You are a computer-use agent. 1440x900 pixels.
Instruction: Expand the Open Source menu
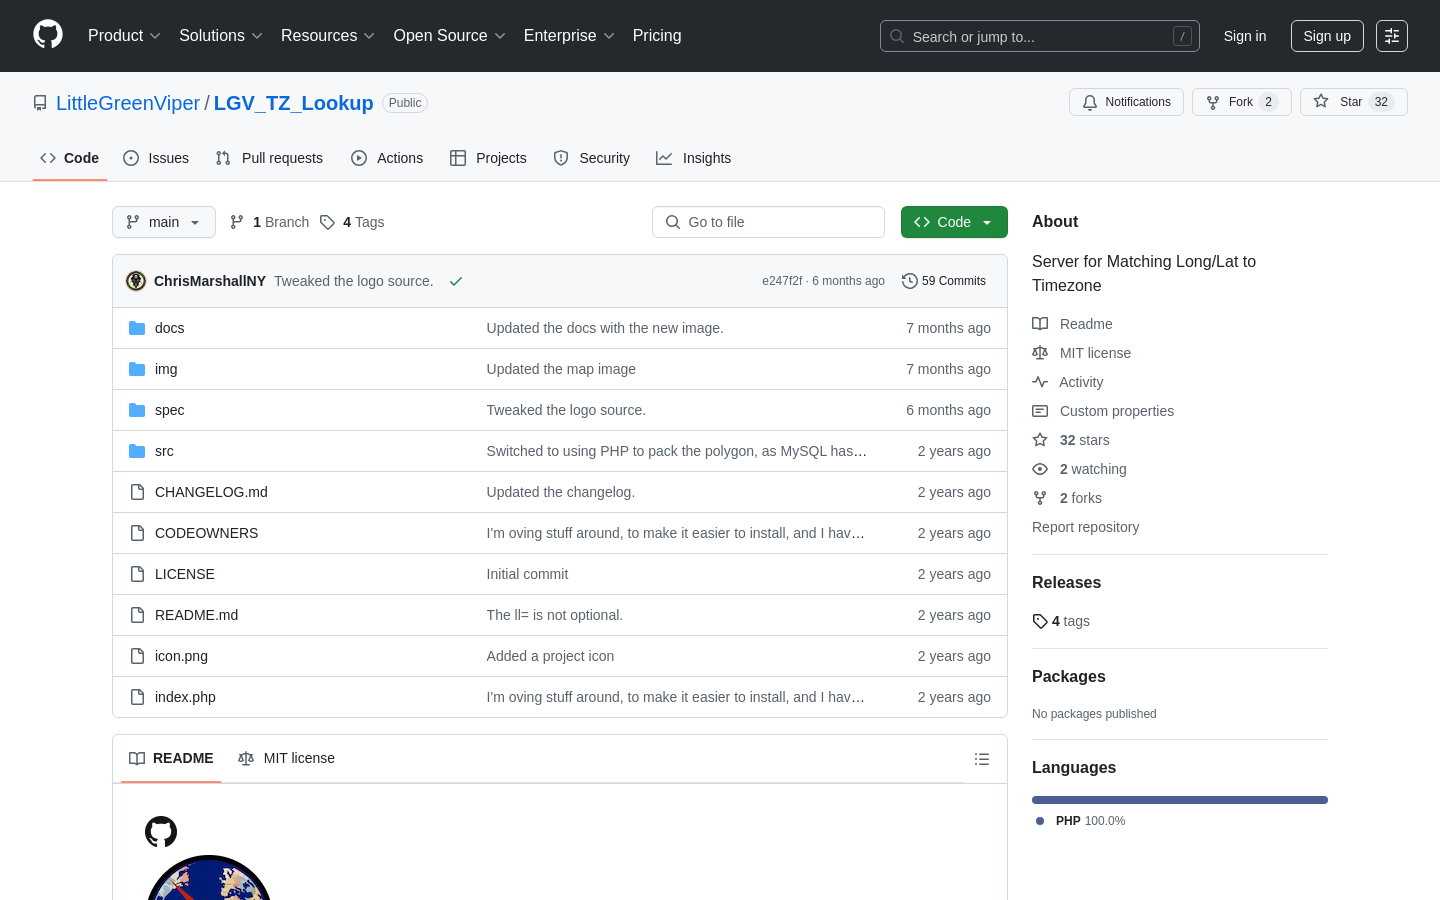[450, 36]
